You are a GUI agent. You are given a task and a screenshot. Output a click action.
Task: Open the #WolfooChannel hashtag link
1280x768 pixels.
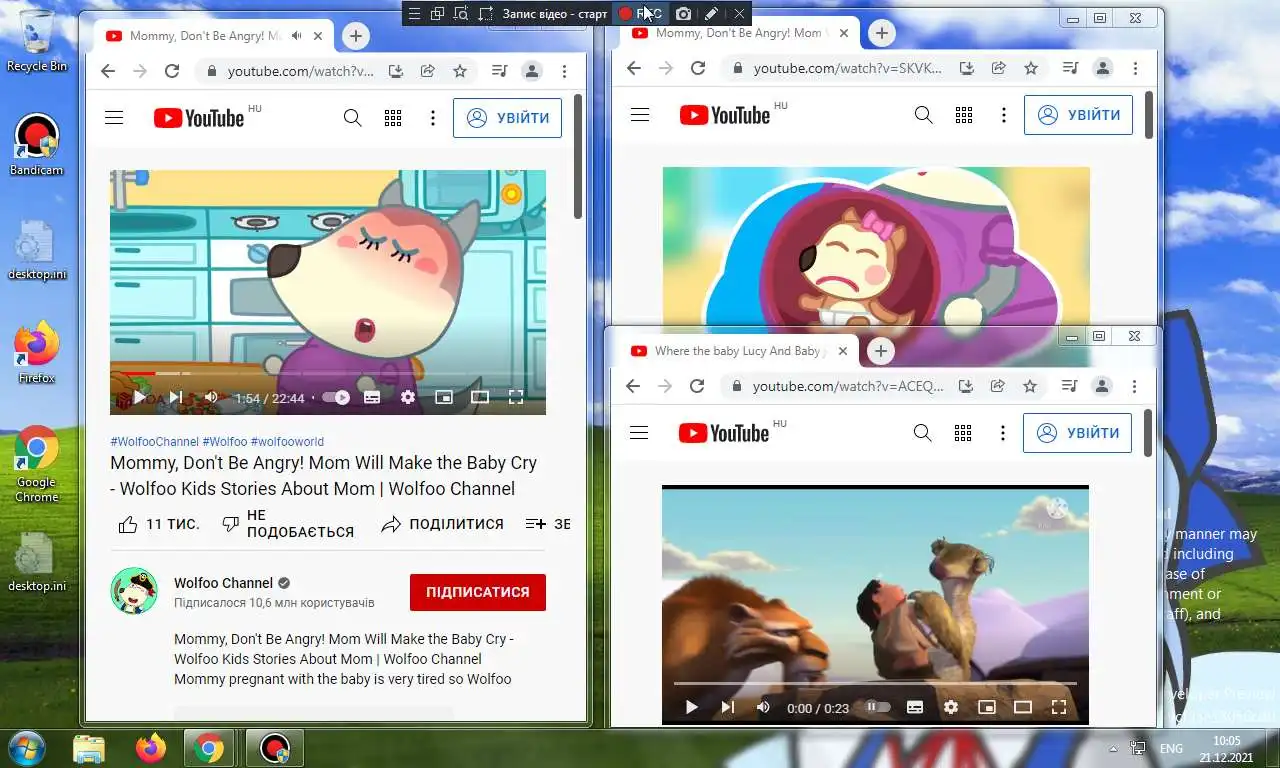pyautogui.click(x=154, y=441)
